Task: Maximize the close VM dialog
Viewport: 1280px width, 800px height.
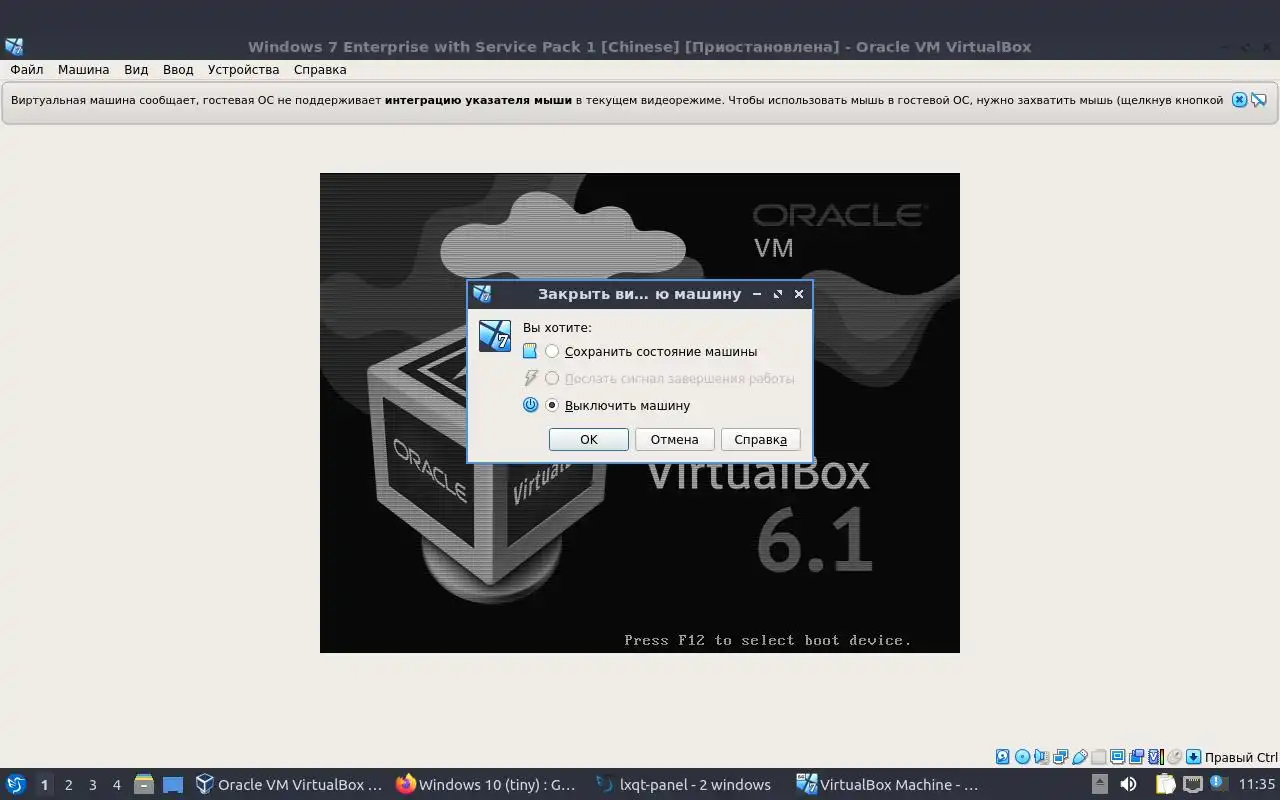Action: [778, 294]
